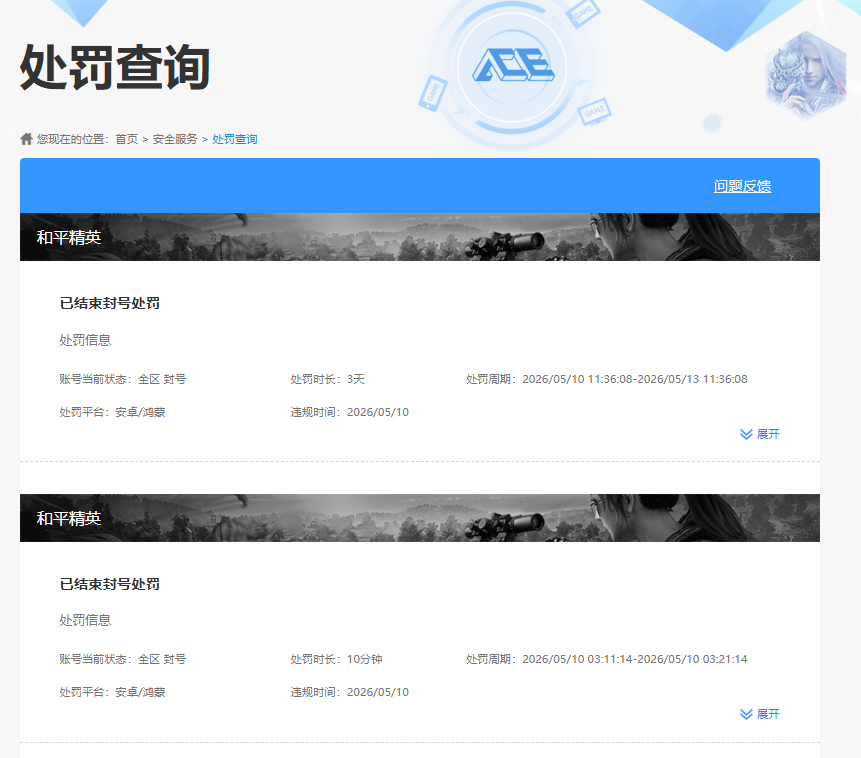The image size is (861, 758).
Task: Go to 安全服务 breadcrumb link
Action: tap(175, 139)
